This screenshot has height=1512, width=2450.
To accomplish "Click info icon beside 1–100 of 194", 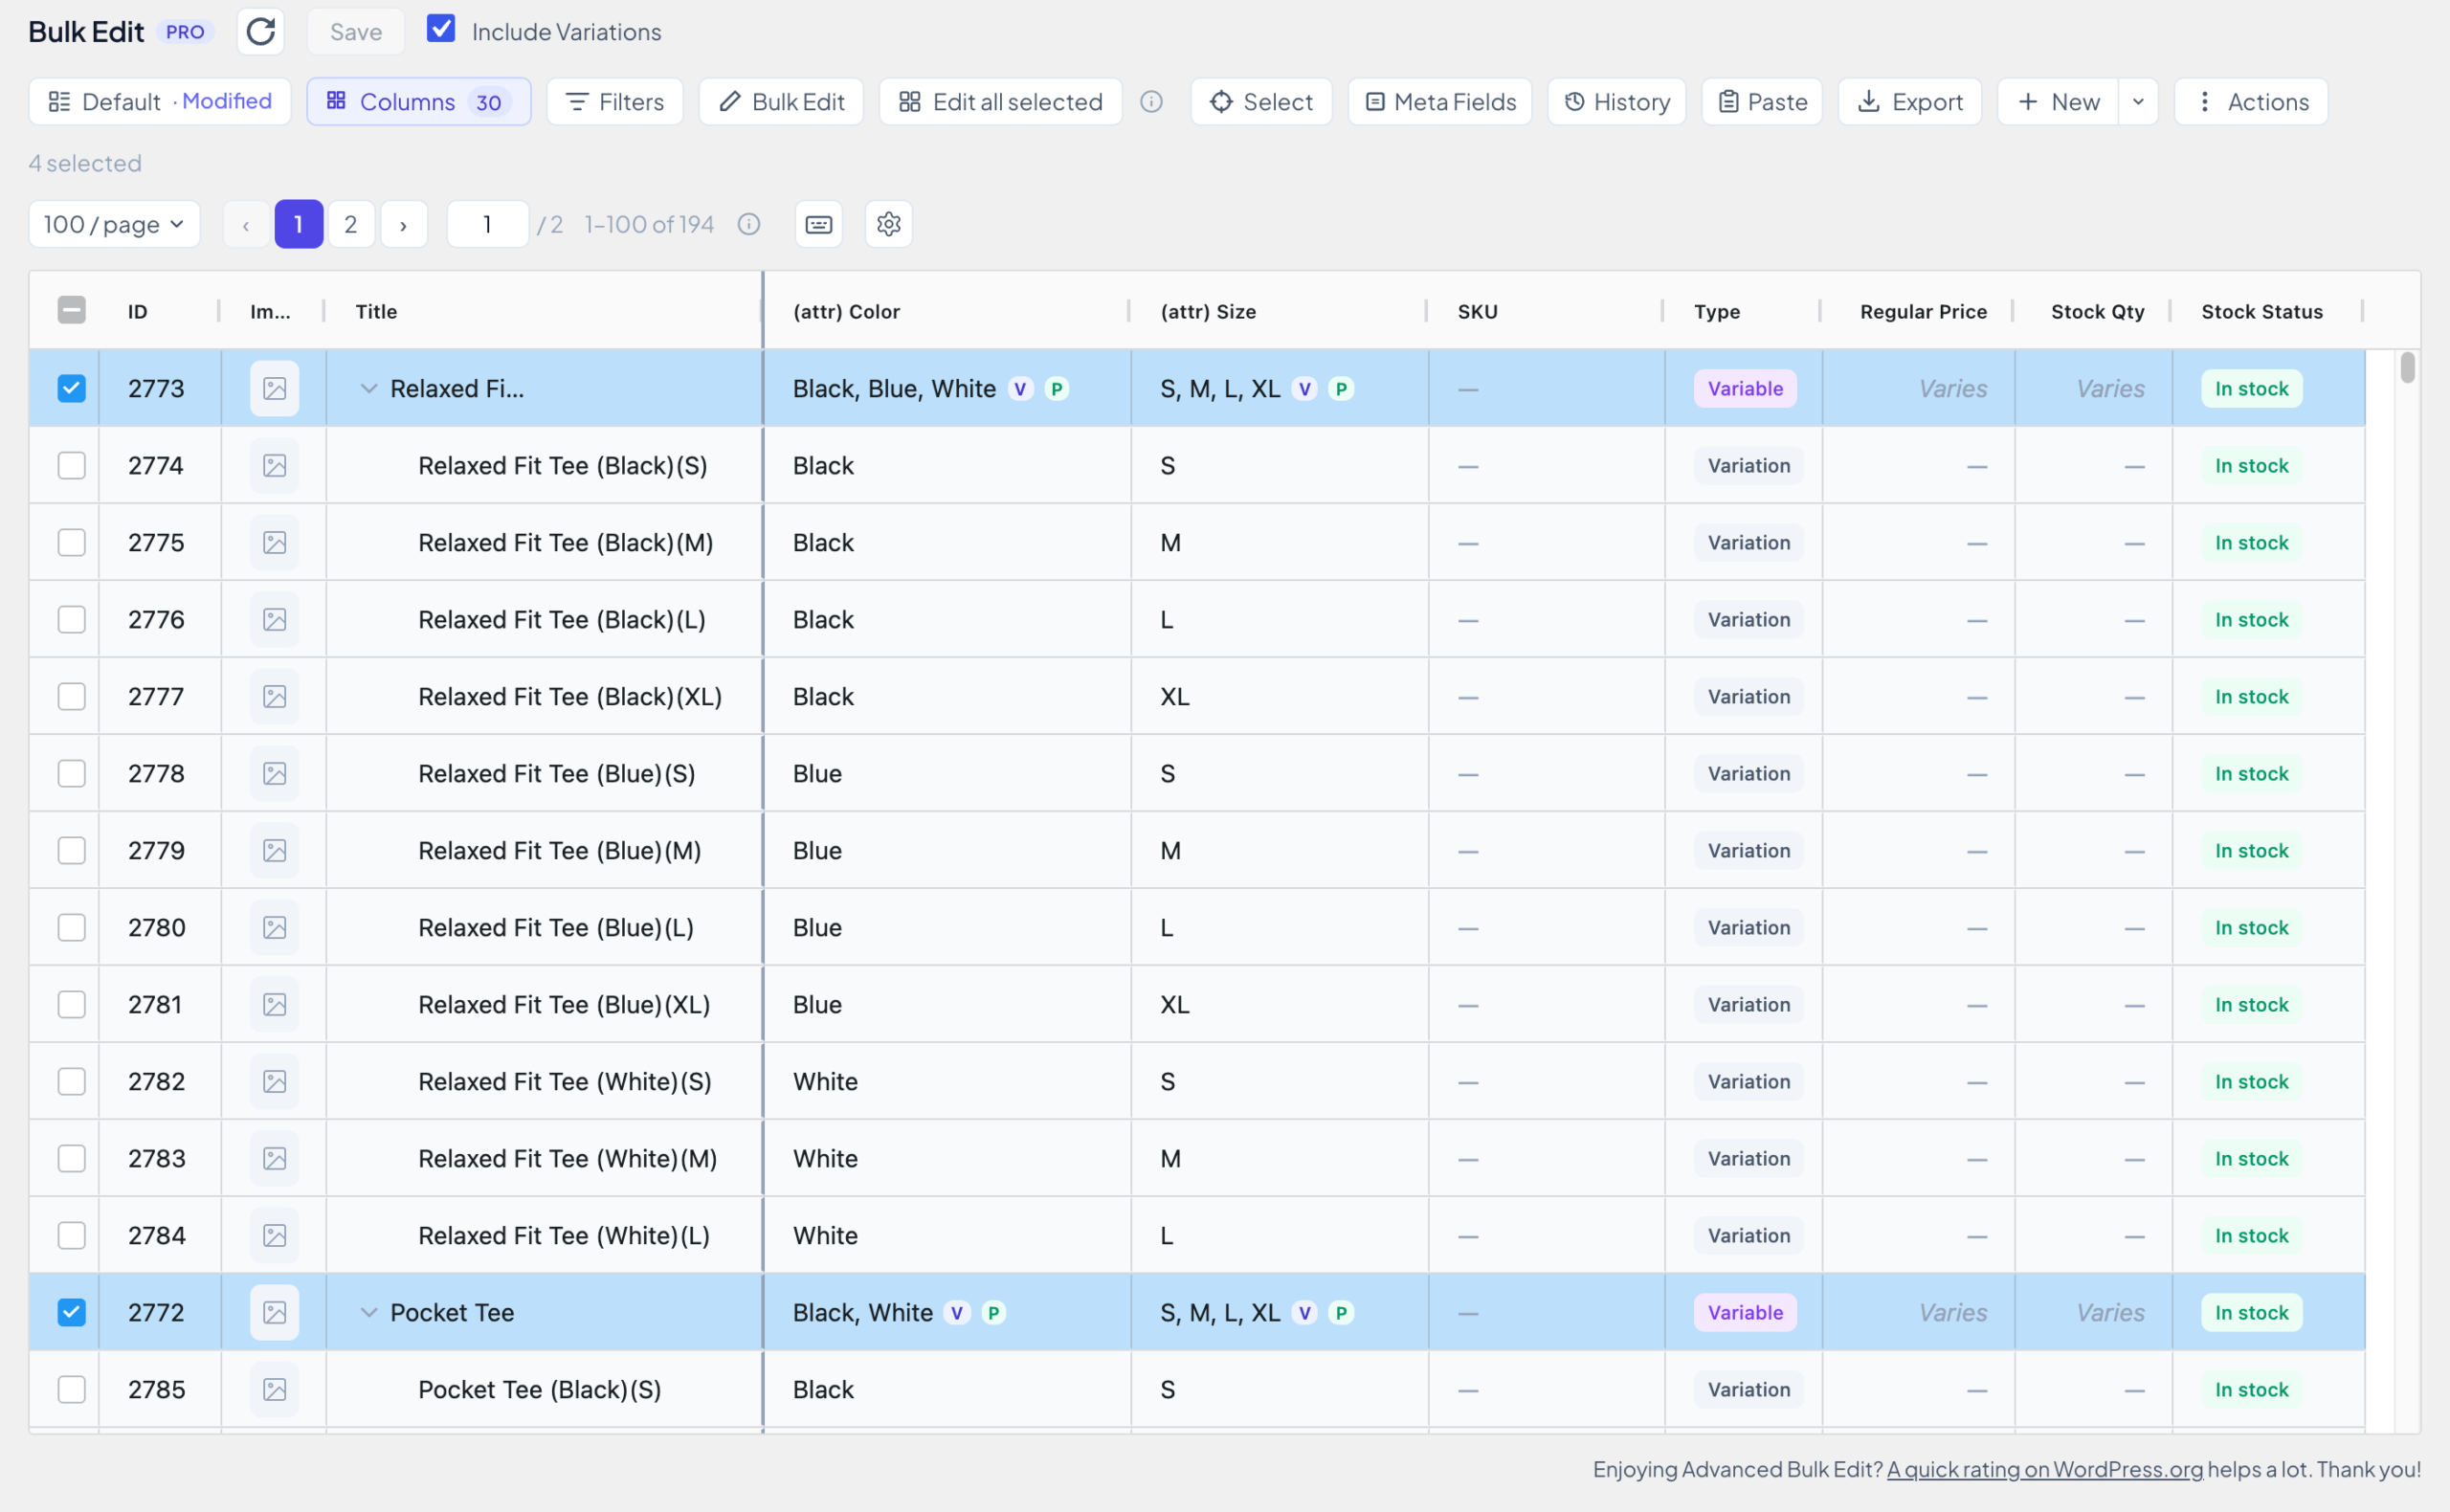I will click(x=749, y=224).
